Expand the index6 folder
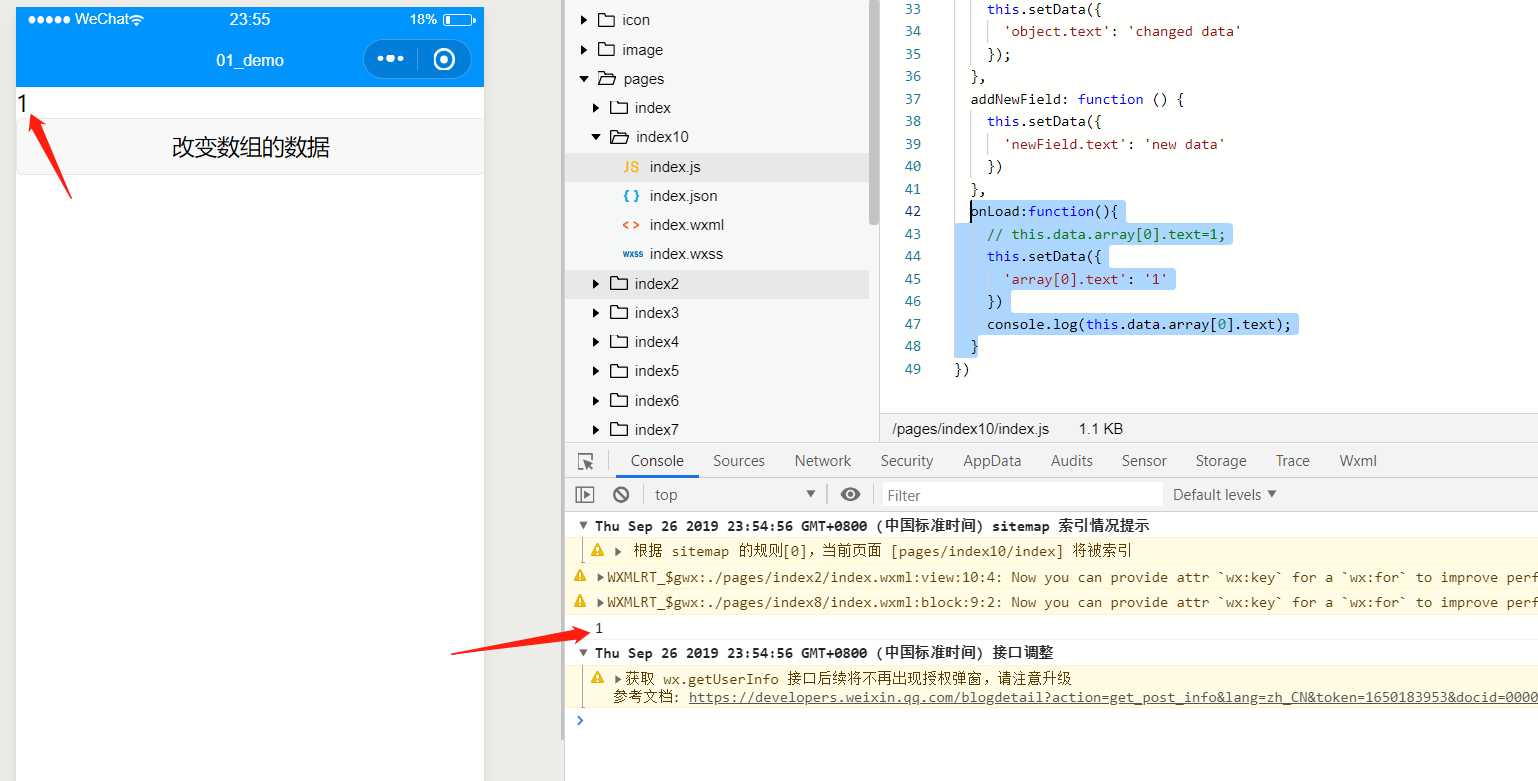 point(596,401)
